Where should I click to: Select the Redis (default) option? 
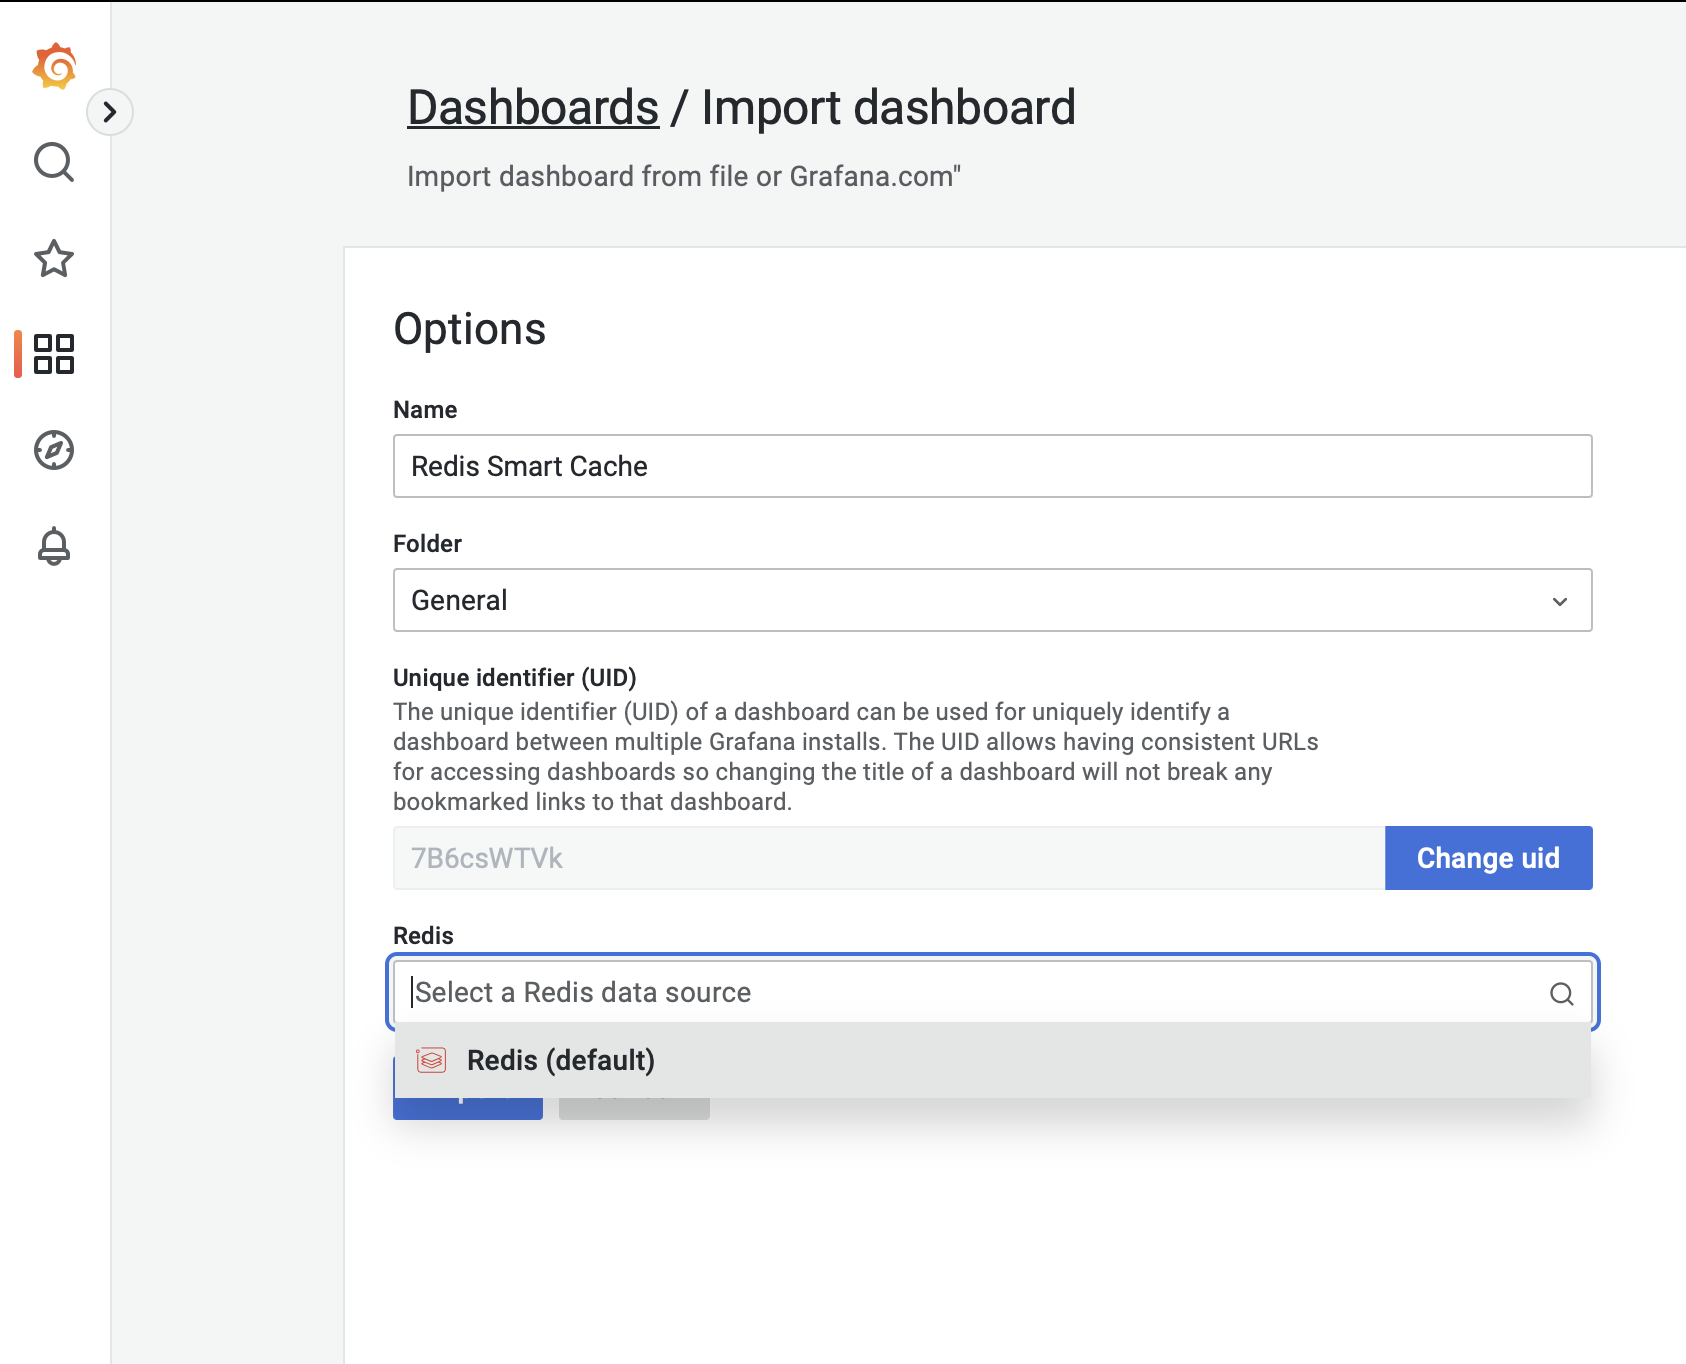coord(560,1060)
